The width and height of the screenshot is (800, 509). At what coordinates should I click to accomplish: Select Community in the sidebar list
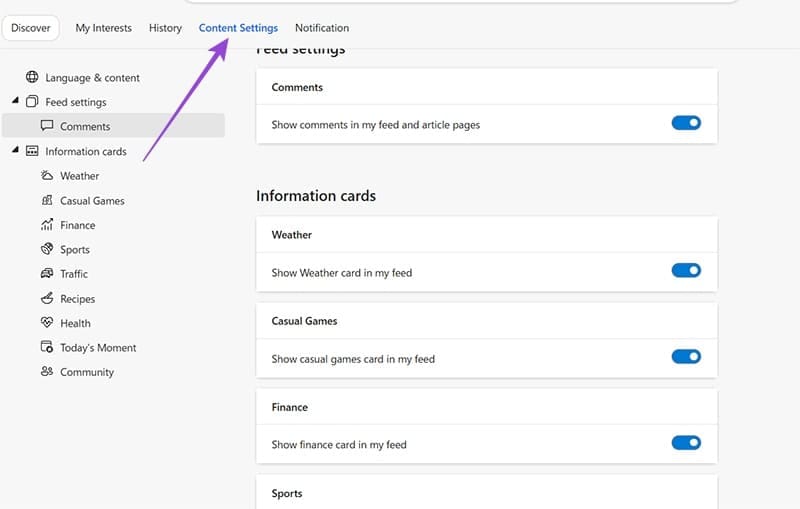point(87,372)
